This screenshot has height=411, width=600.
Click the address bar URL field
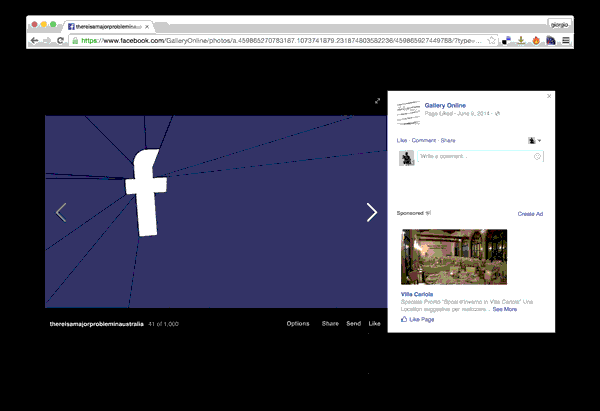(x=281, y=41)
